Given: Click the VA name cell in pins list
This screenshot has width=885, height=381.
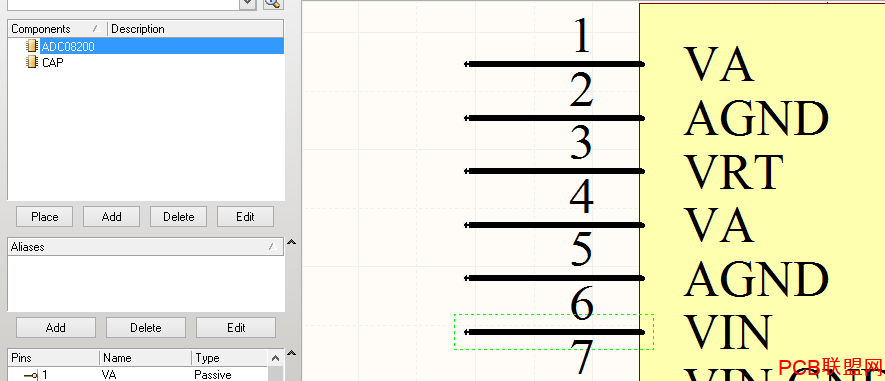Looking at the screenshot, I should coord(108,375).
